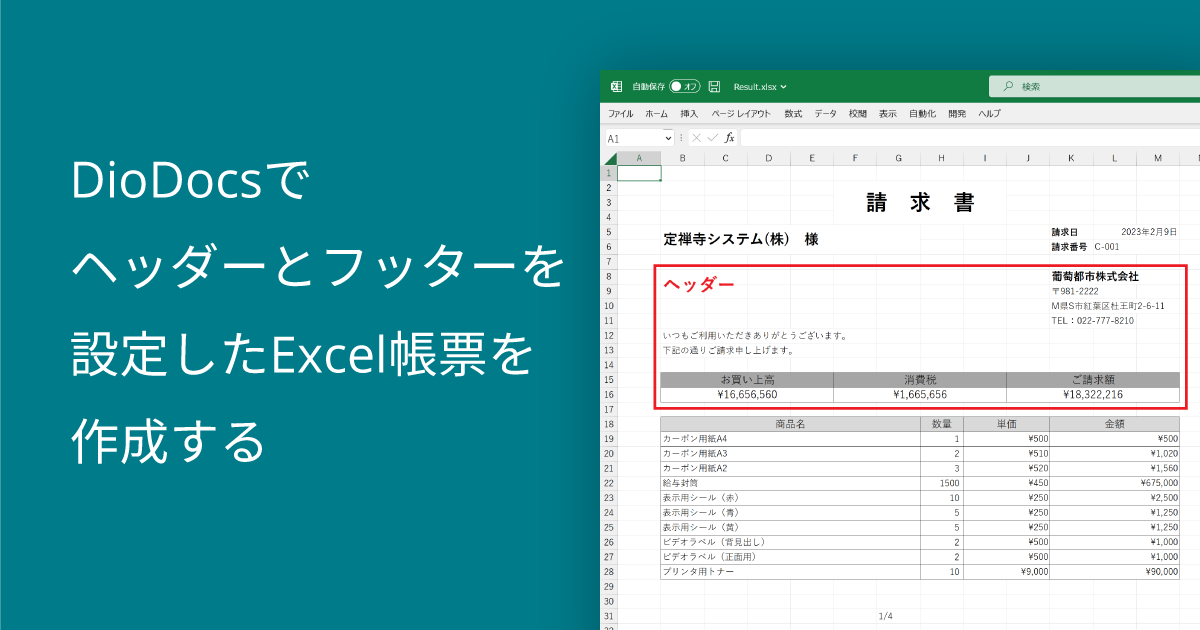The width and height of the screenshot is (1200, 630).
Task: Select the 数式 (Formulas) ribbon option
Action: (791, 113)
